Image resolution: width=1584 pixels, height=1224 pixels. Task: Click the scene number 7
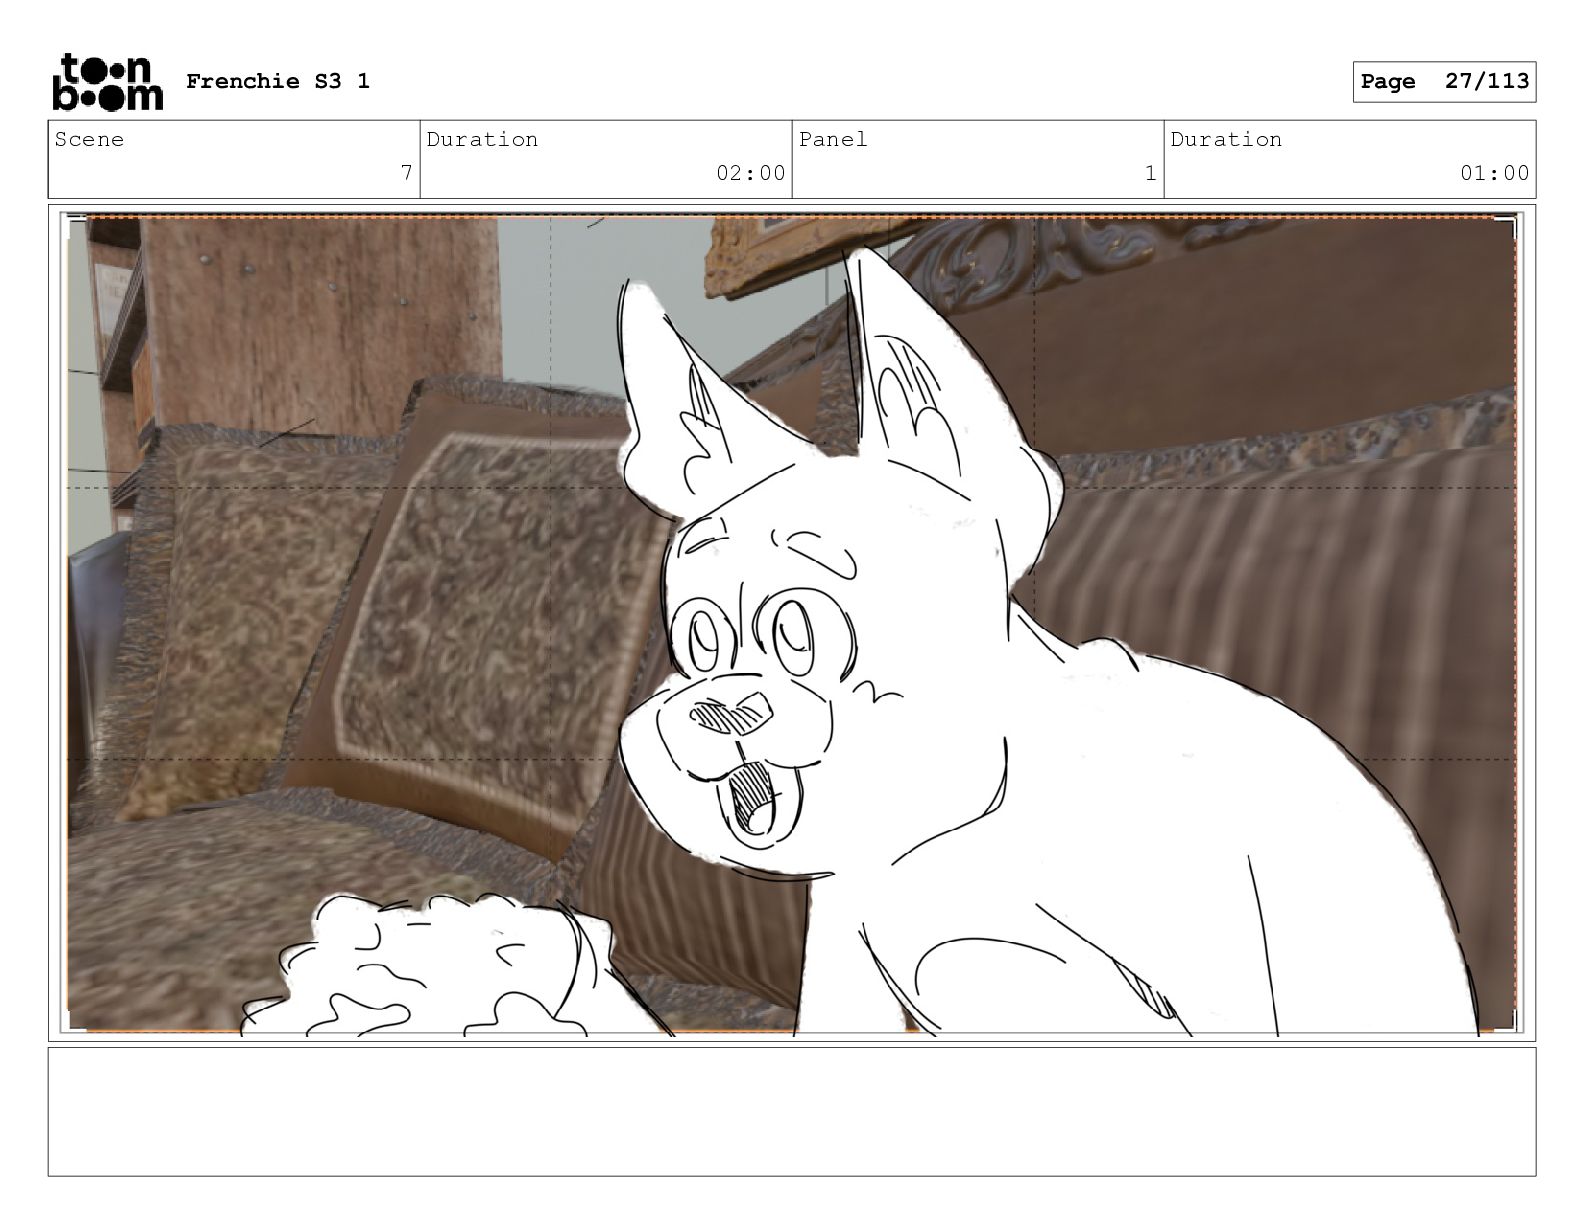point(406,173)
